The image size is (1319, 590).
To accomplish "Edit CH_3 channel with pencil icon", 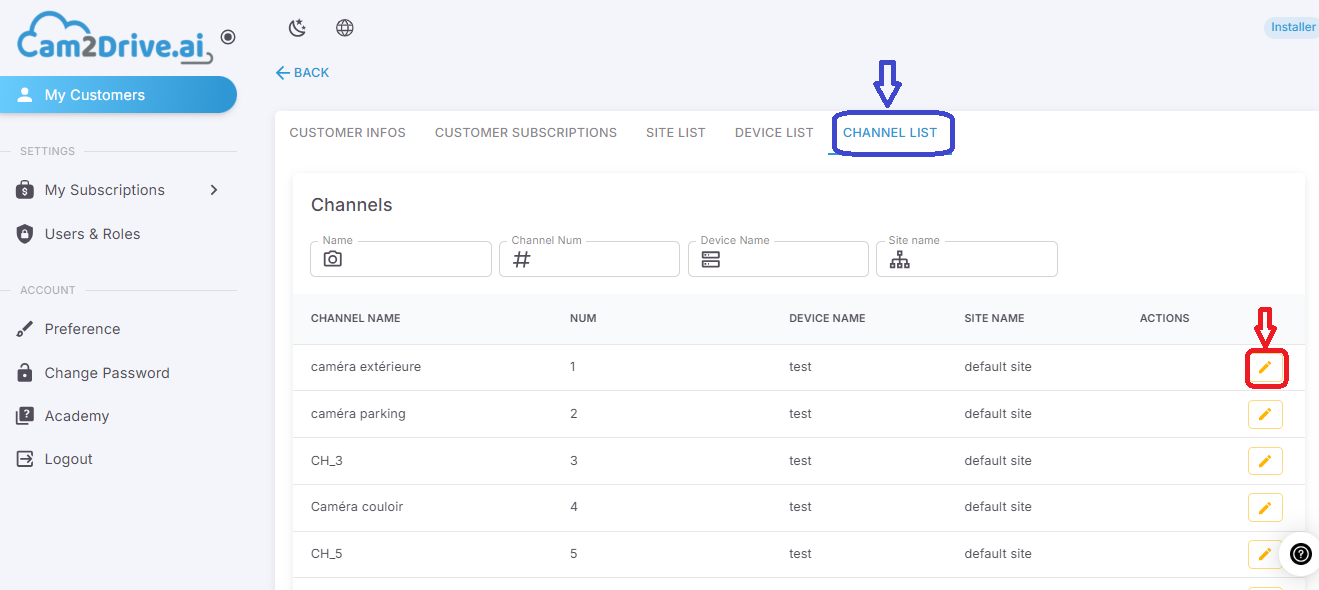I will tap(1265, 461).
